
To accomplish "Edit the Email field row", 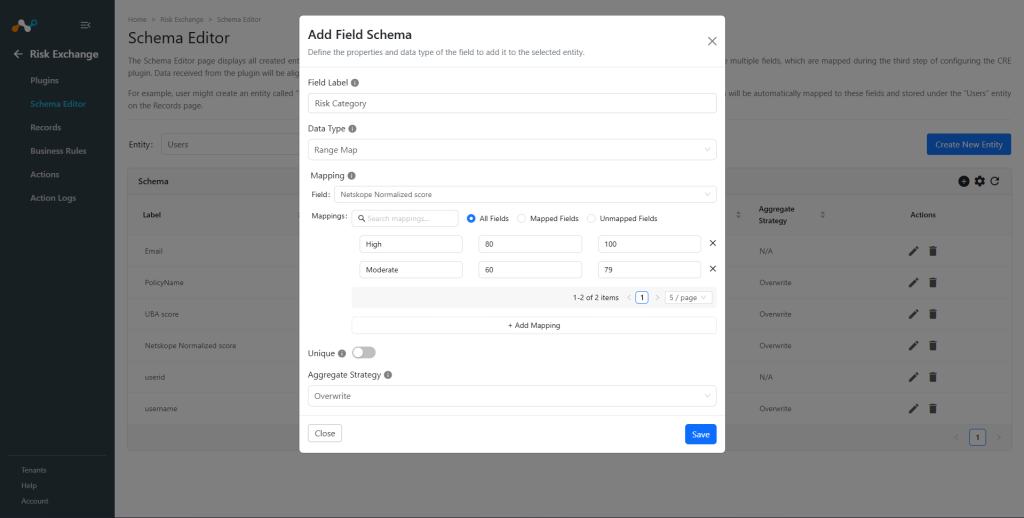I will [x=914, y=251].
